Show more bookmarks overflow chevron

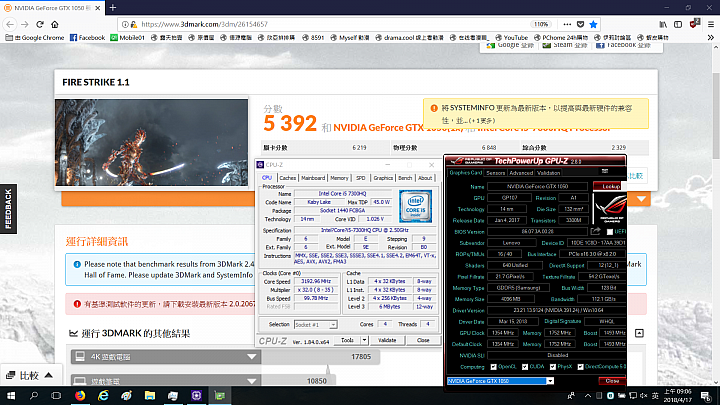pyautogui.click(x=711, y=38)
